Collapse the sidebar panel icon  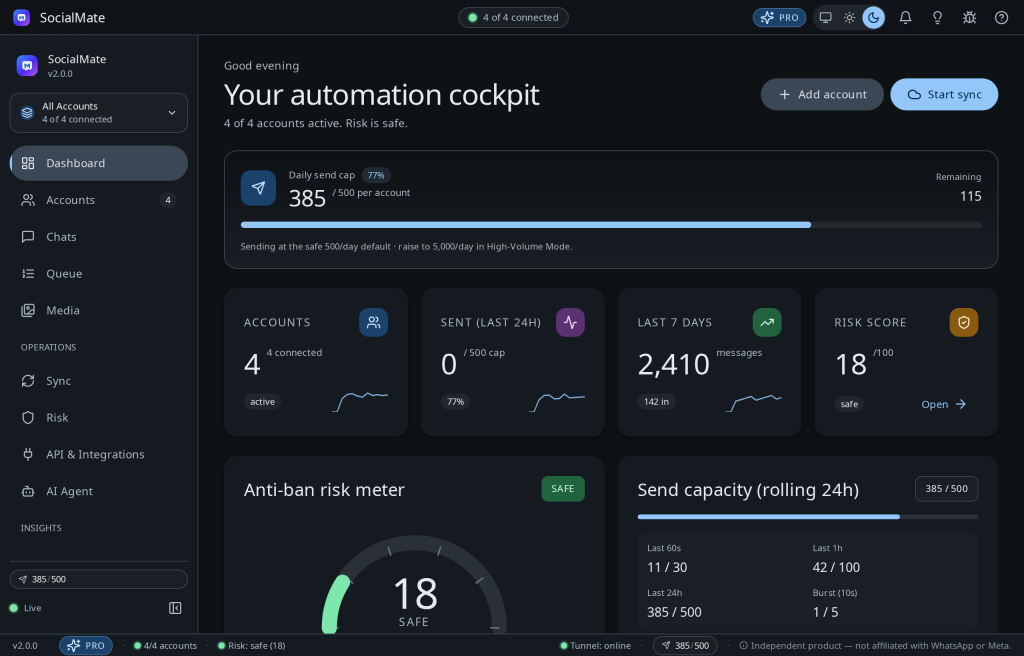pyautogui.click(x=175, y=608)
